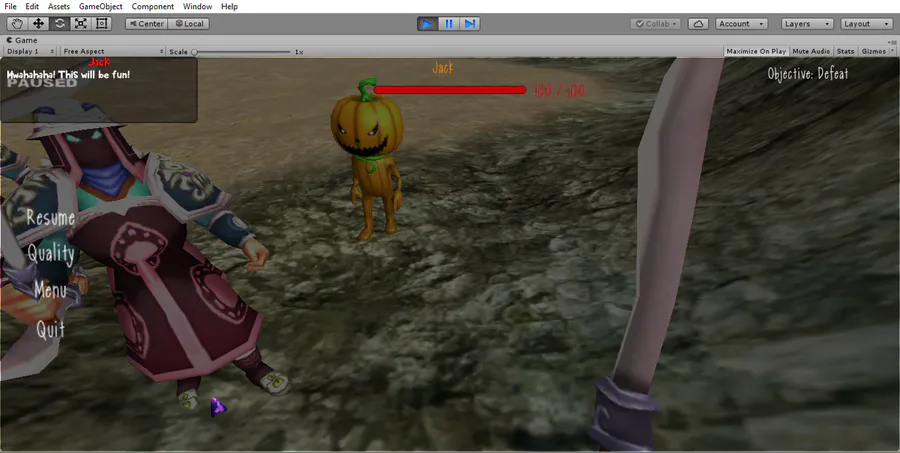
Task: Open the Component menu
Action: pos(153,6)
